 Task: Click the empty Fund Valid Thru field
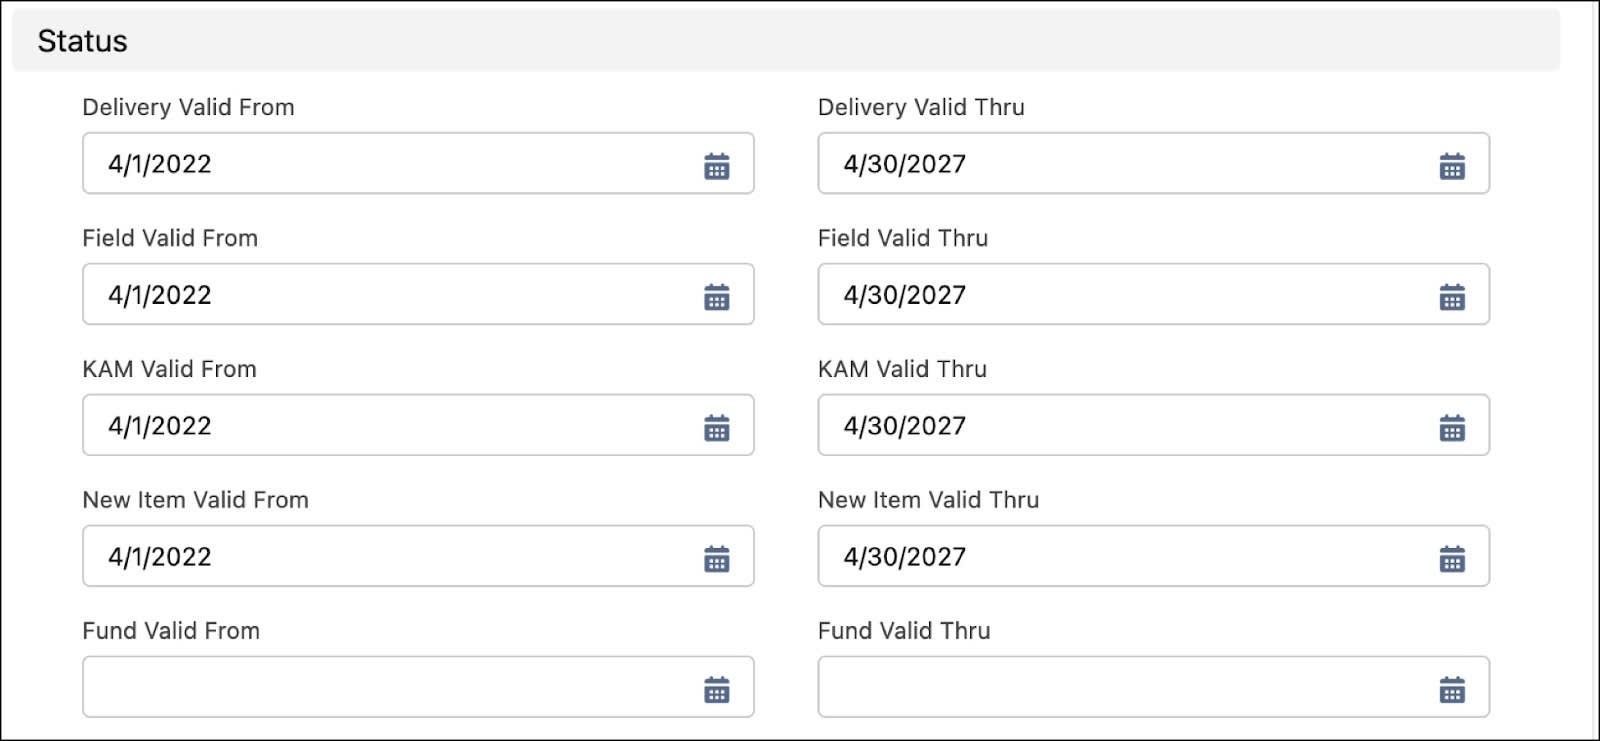pos(1125,688)
